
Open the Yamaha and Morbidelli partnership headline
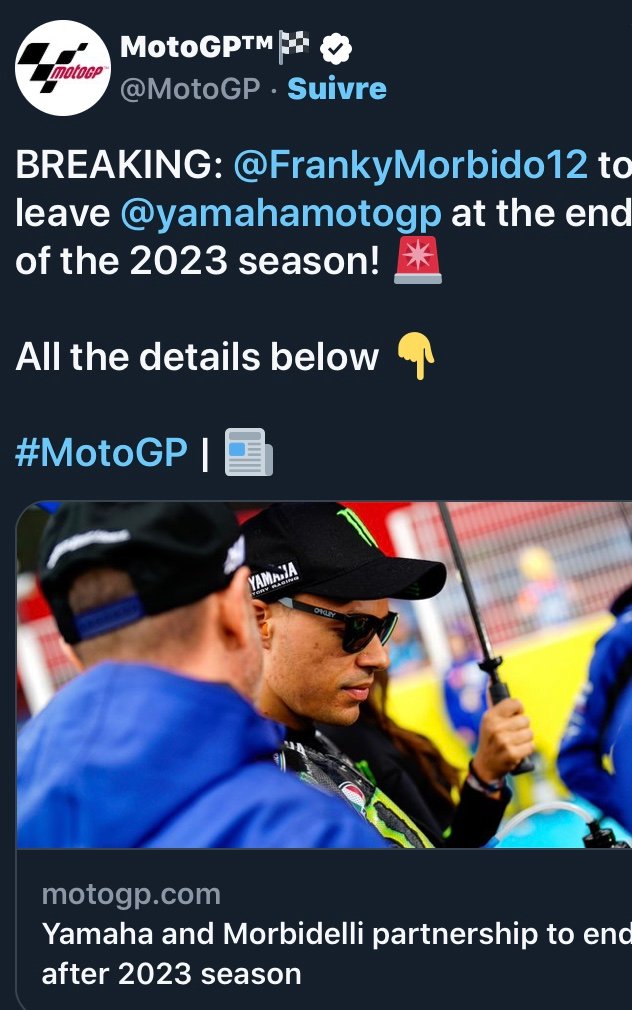tap(336, 953)
